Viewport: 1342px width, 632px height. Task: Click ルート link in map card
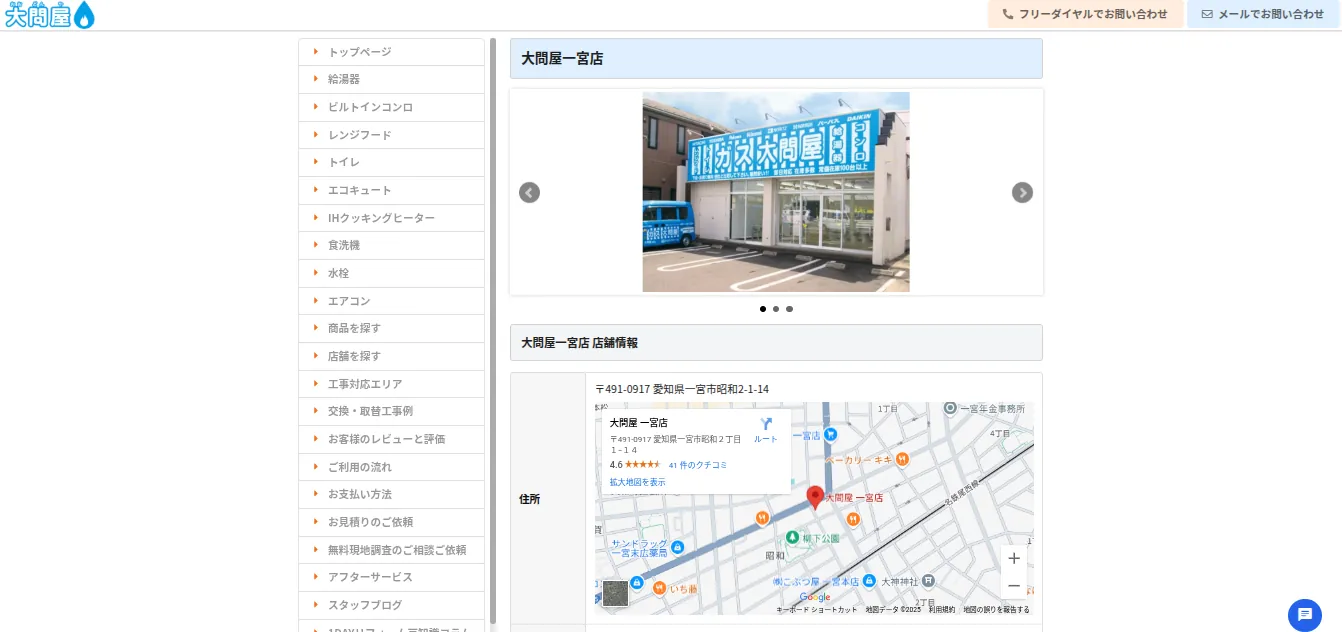pyautogui.click(x=766, y=439)
